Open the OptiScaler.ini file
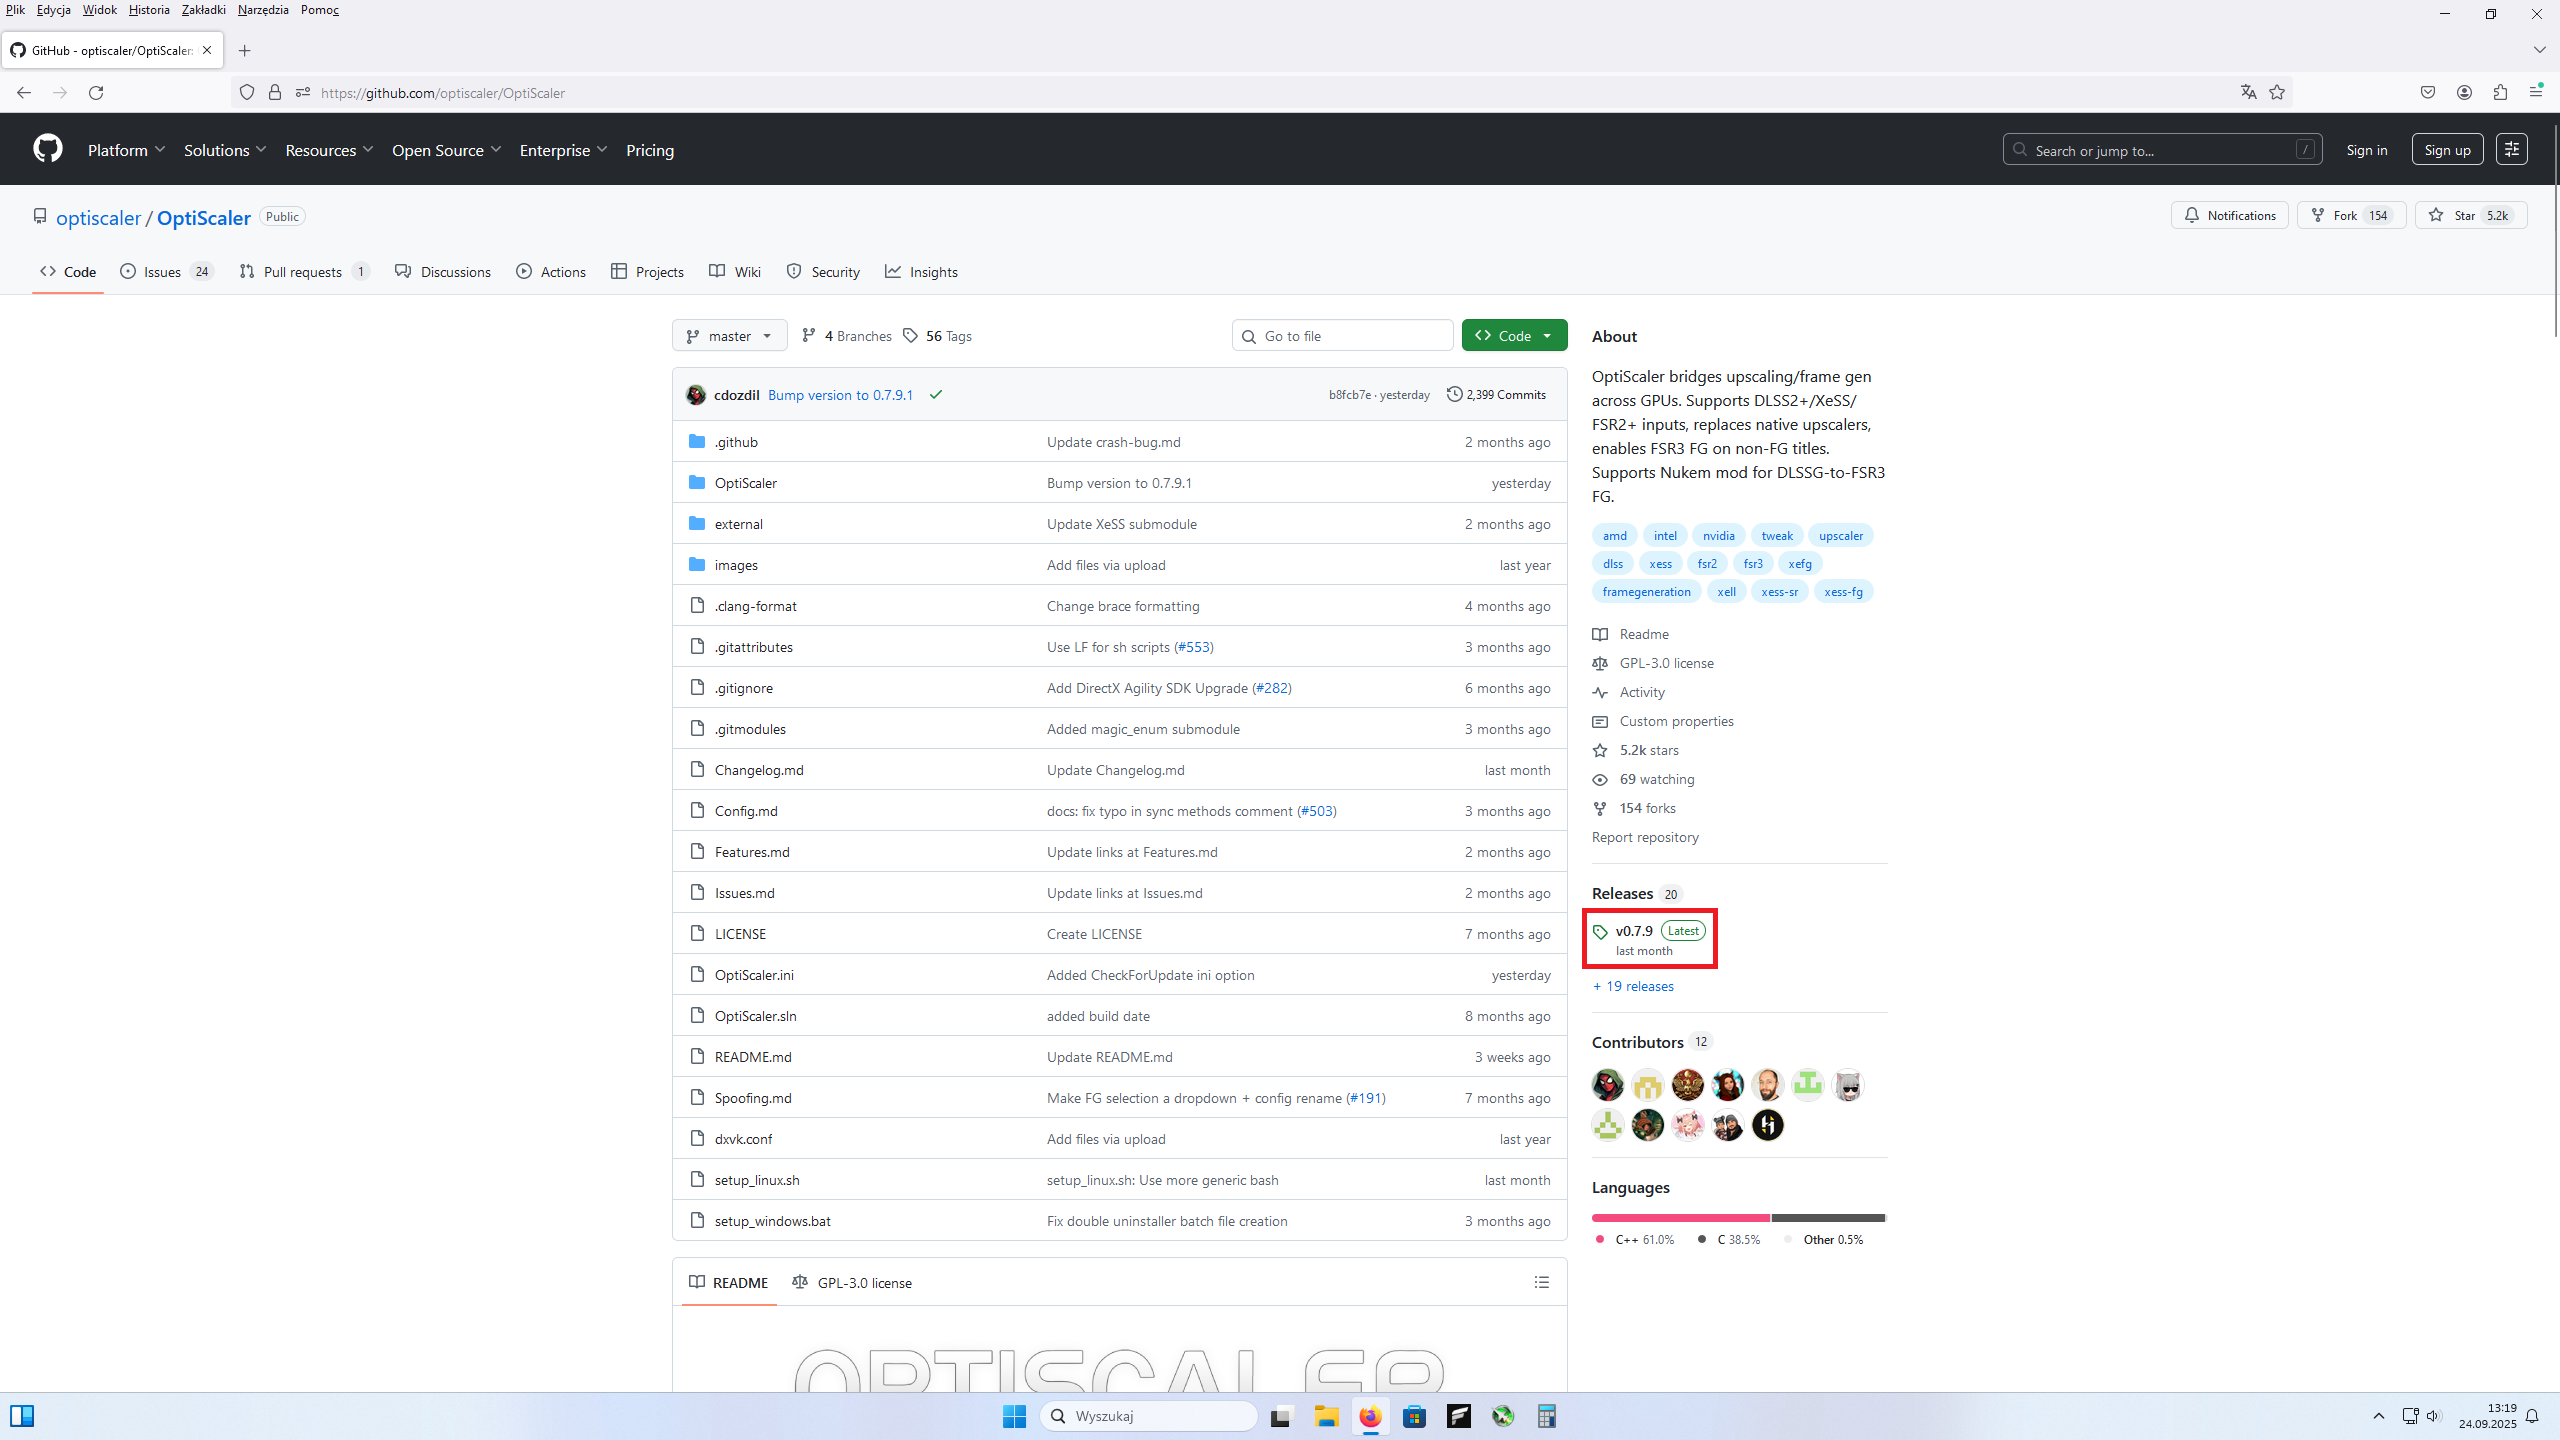Screen dimensions: 2560x1440 754,975
